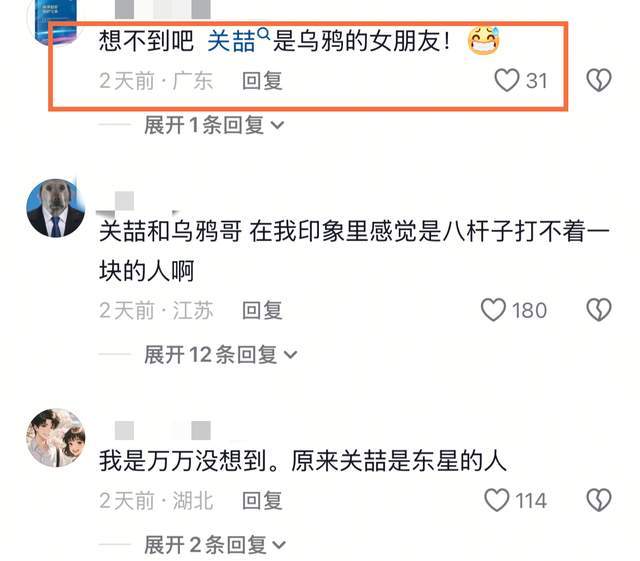Dislike the Guangdong comment with broken heart
The width and height of the screenshot is (640, 561).
599,80
